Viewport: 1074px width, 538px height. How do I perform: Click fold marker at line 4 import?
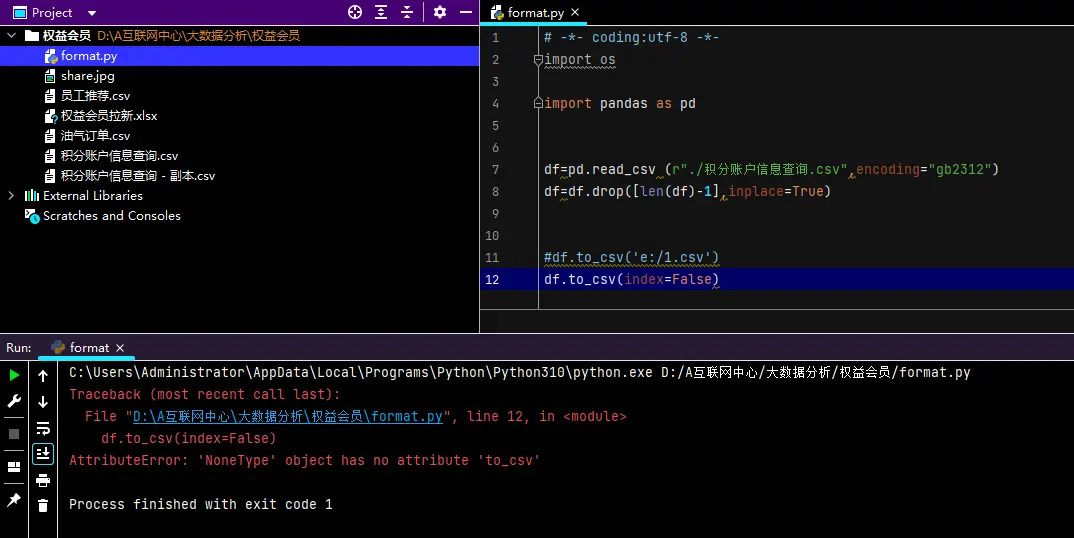point(538,103)
